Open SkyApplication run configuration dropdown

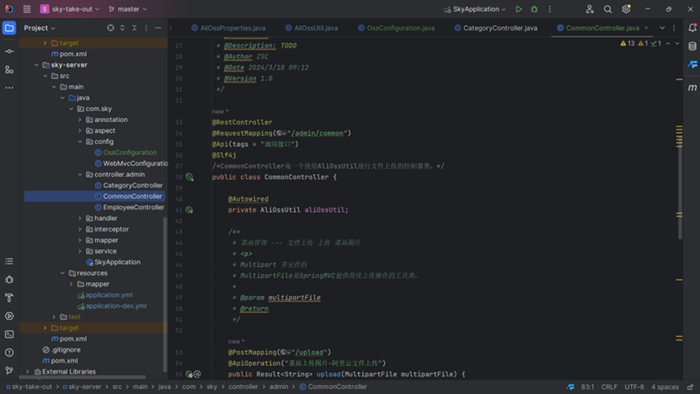click(475, 9)
